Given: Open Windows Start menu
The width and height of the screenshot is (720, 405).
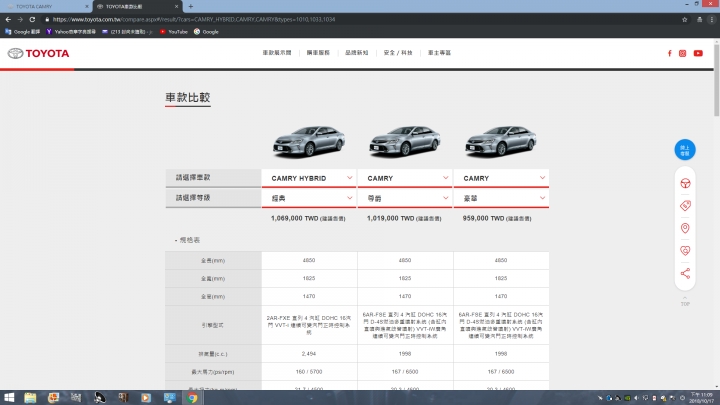Looking at the screenshot, I should tap(9, 398).
